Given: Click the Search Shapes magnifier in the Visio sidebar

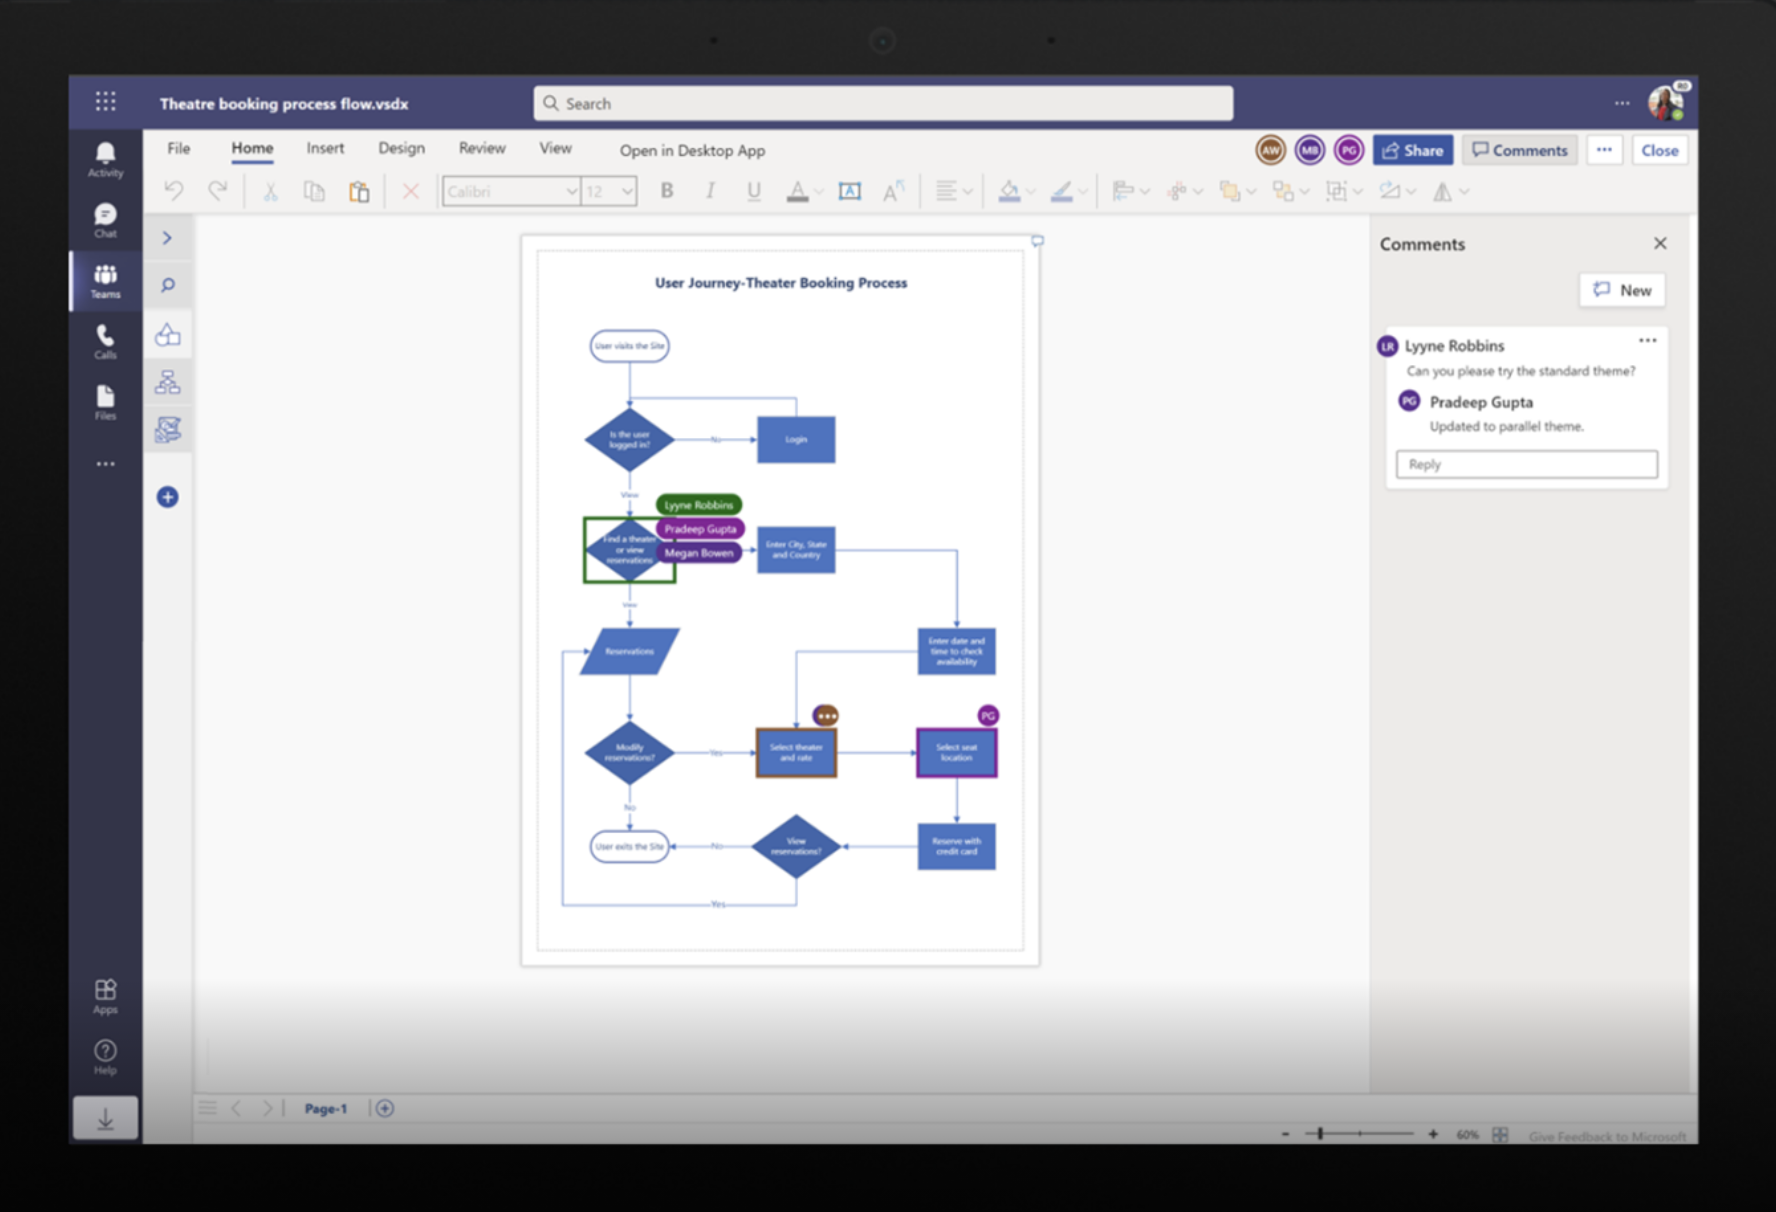Looking at the screenshot, I should (167, 284).
